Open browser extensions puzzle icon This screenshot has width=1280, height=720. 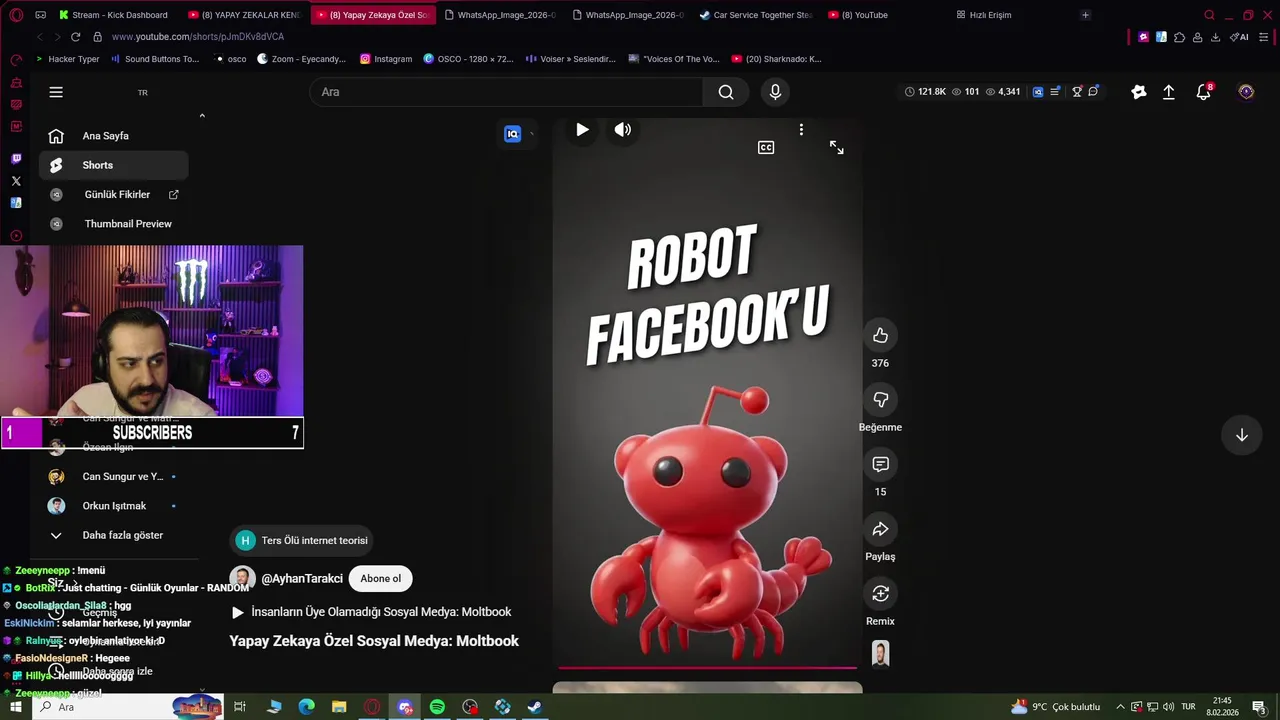pyautogui.click(x=1180, y=37)
